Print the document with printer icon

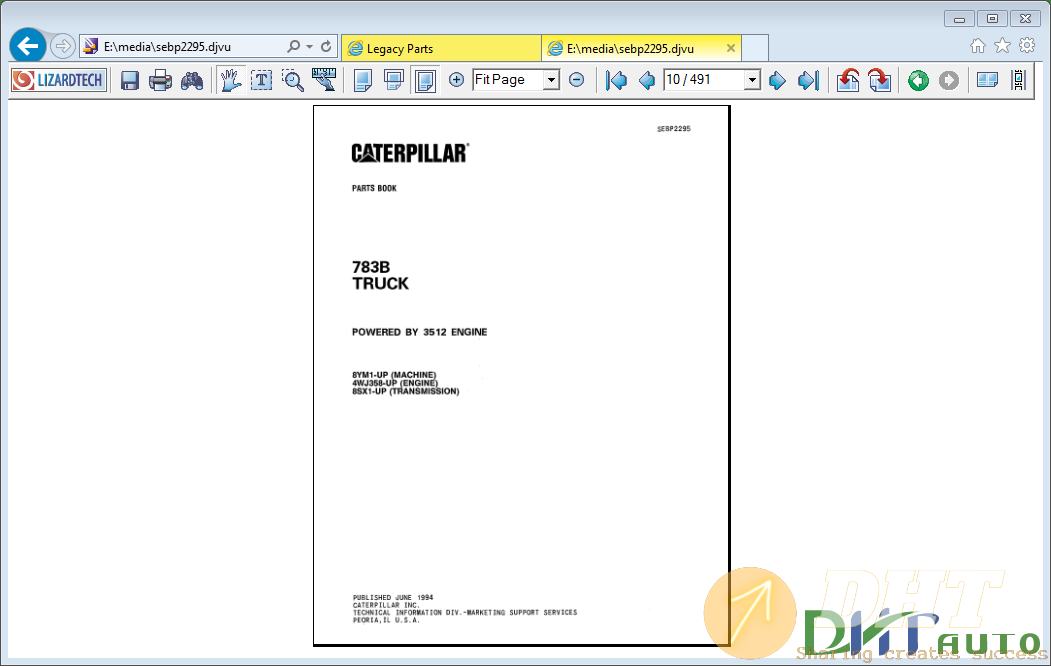tap(160, 81)
